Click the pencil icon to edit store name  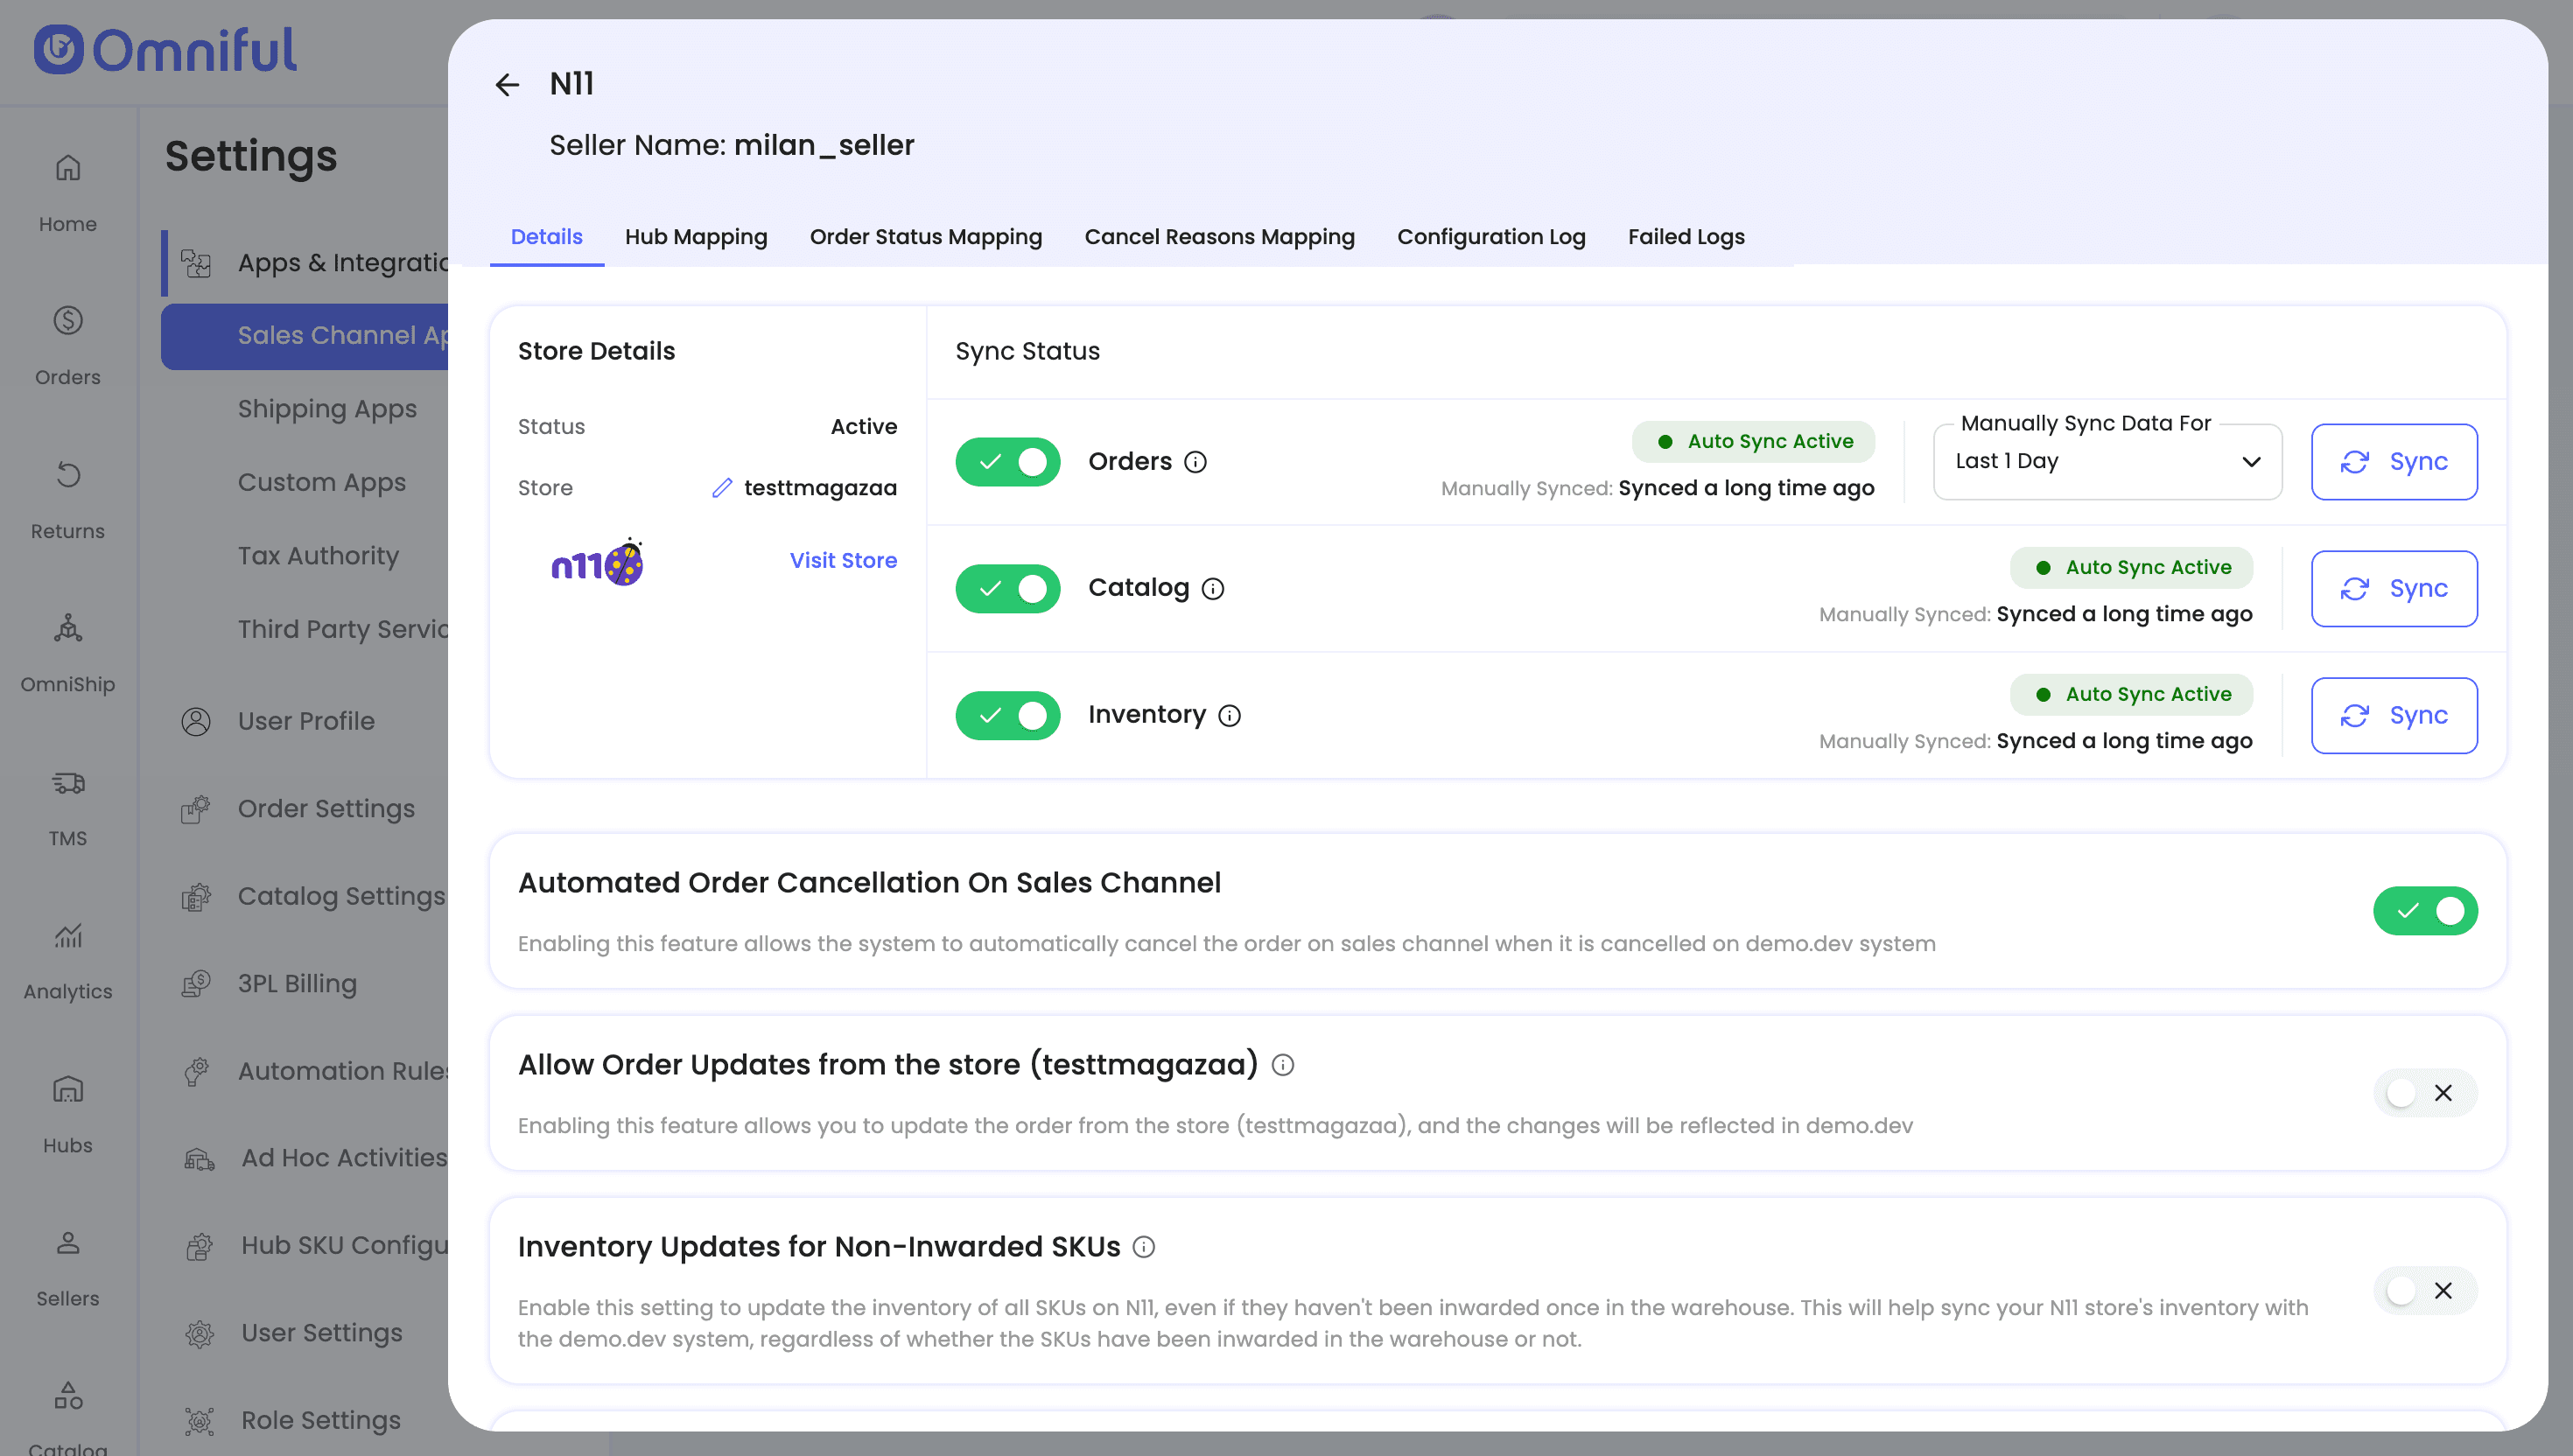click(722, 488)
